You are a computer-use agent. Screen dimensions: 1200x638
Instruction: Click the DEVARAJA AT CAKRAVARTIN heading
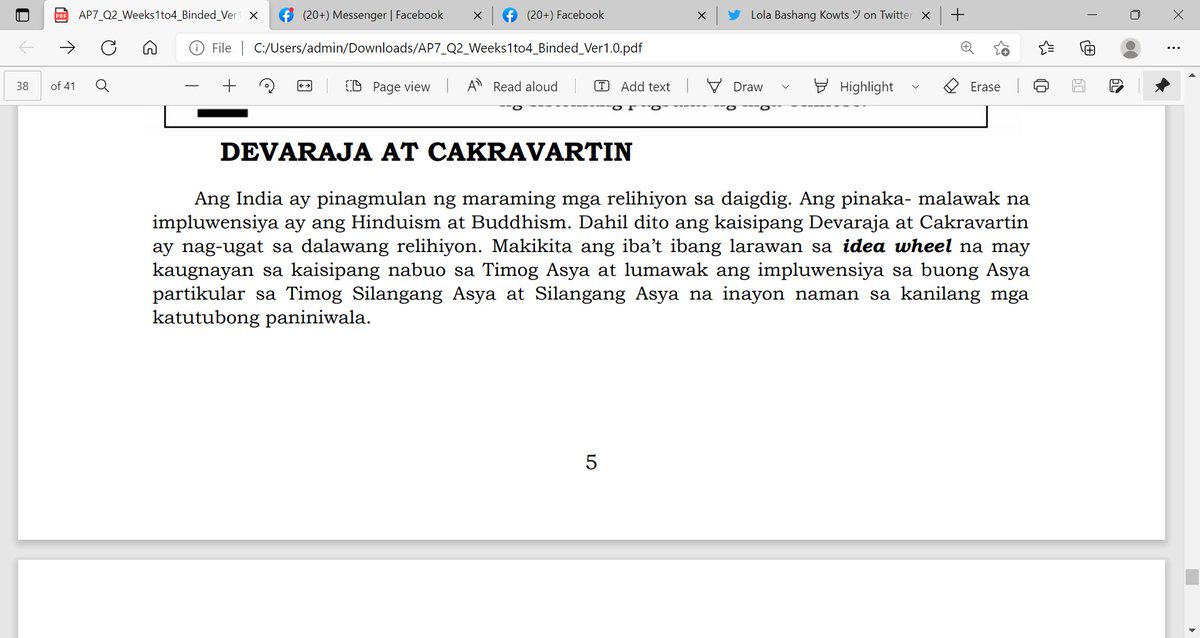[x=426, y=152]
